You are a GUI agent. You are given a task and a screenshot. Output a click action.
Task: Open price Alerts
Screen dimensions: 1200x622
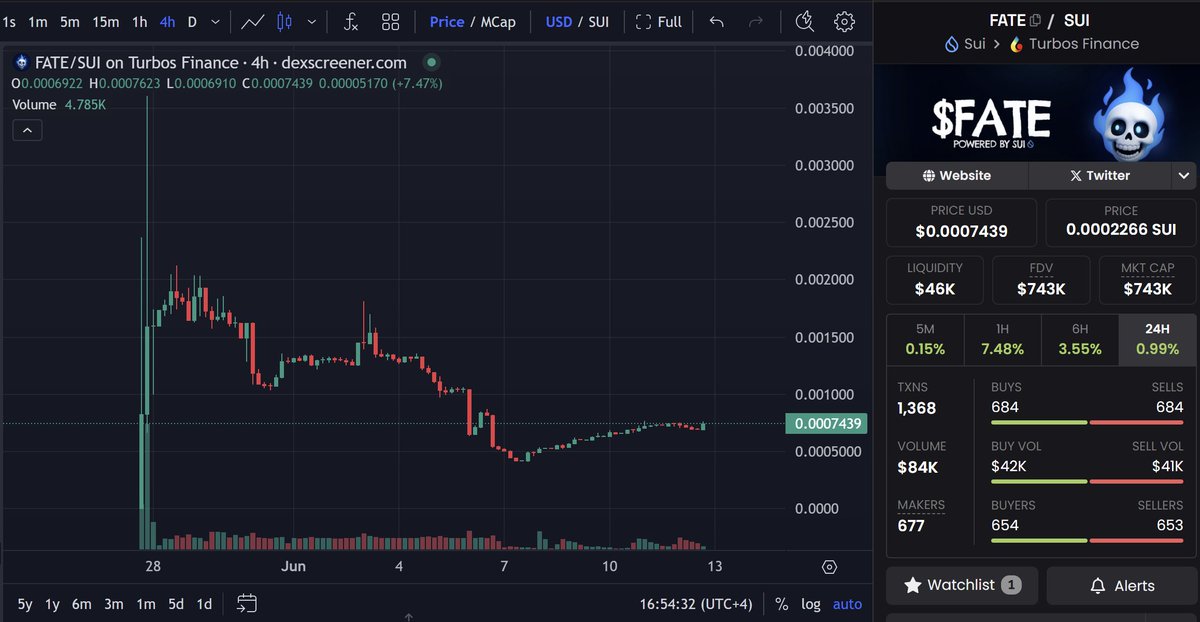[x=1122, y=586]
